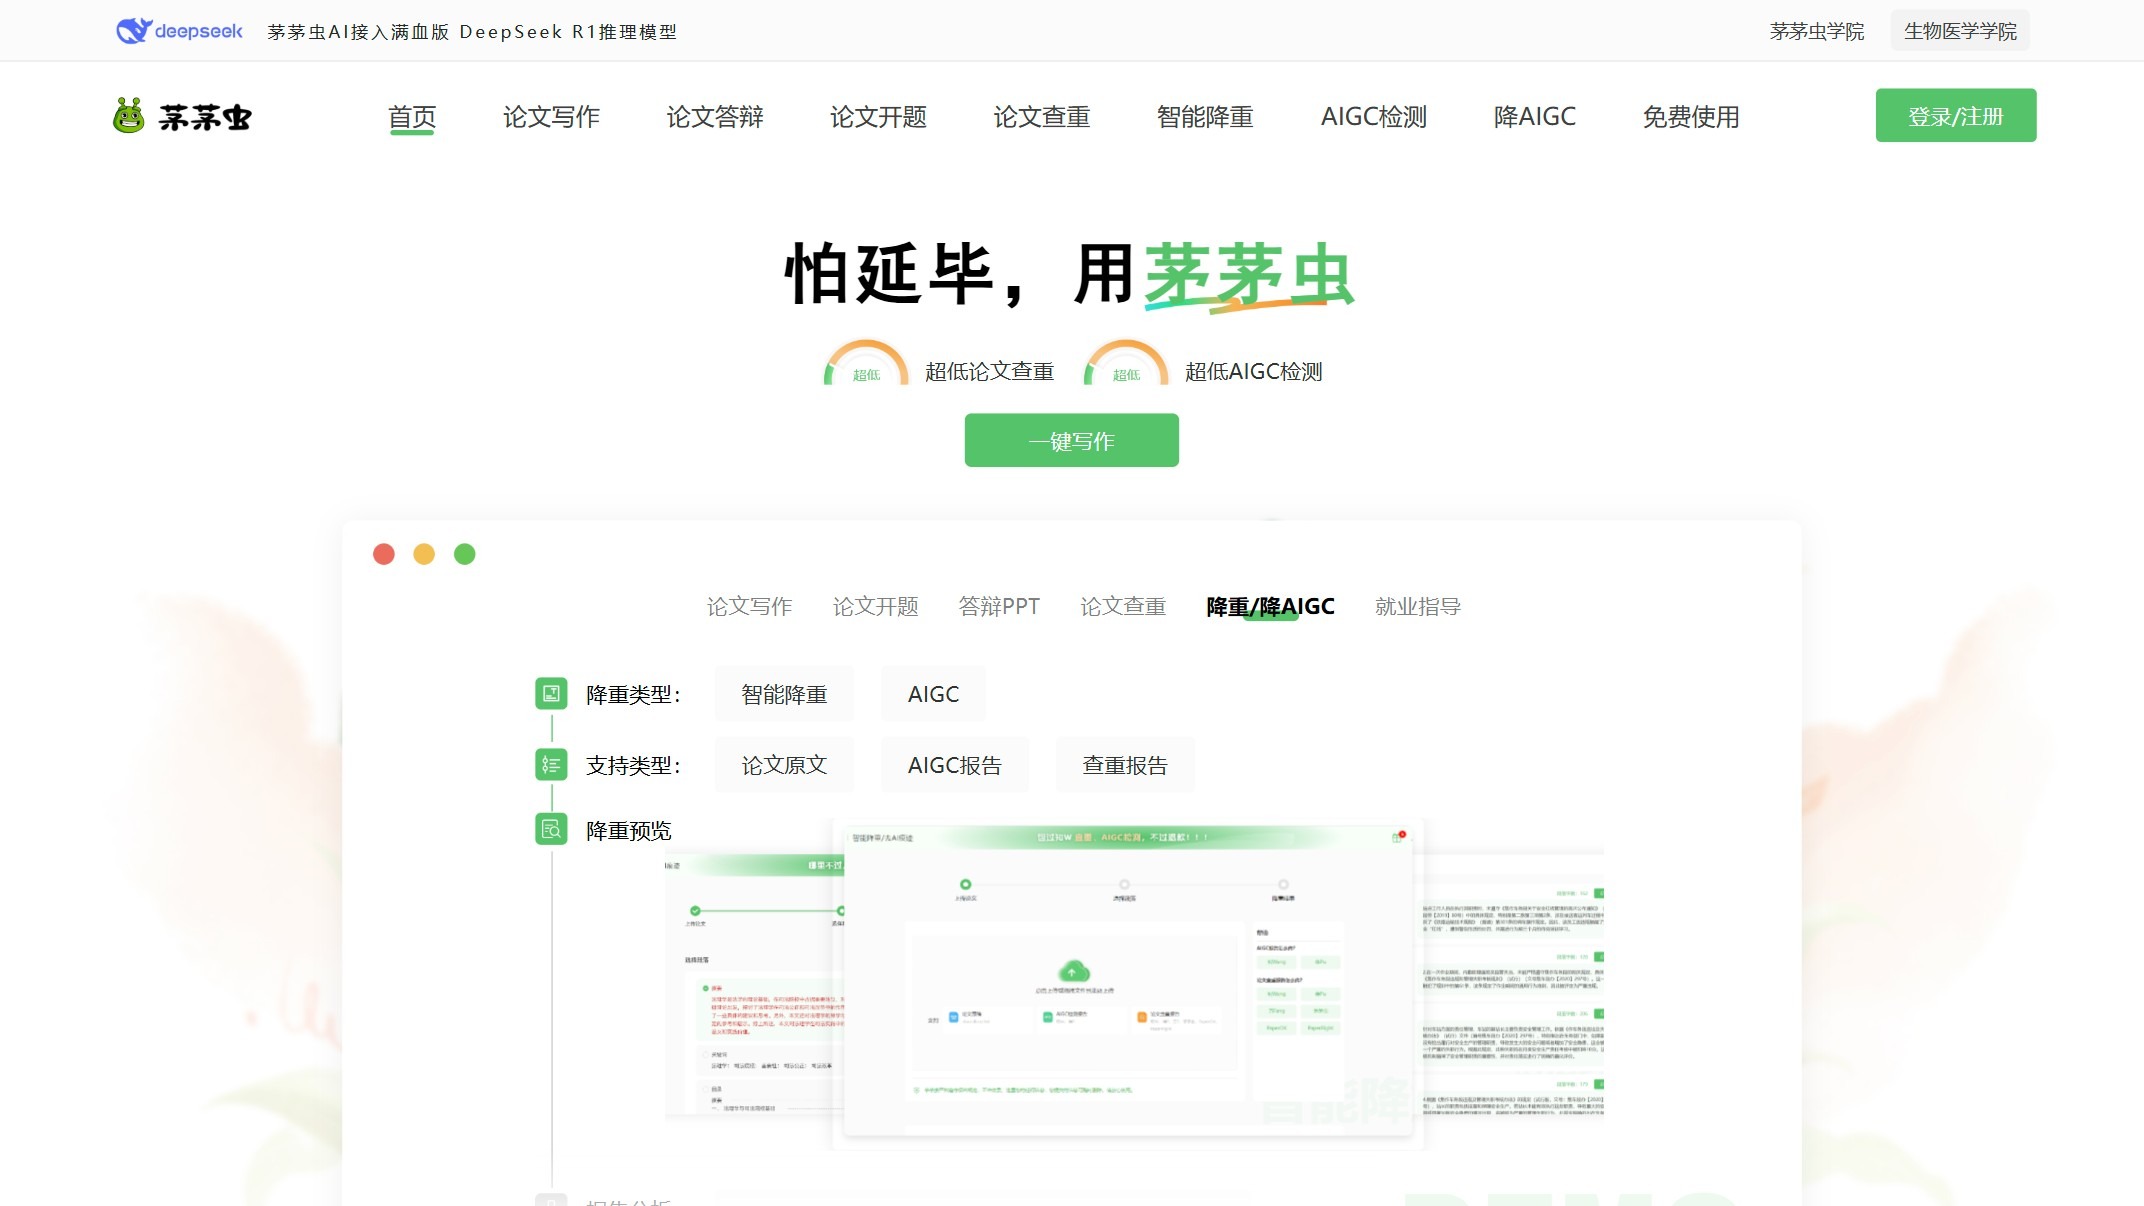Click the deepseek logo icon

[x=131, y=30]
